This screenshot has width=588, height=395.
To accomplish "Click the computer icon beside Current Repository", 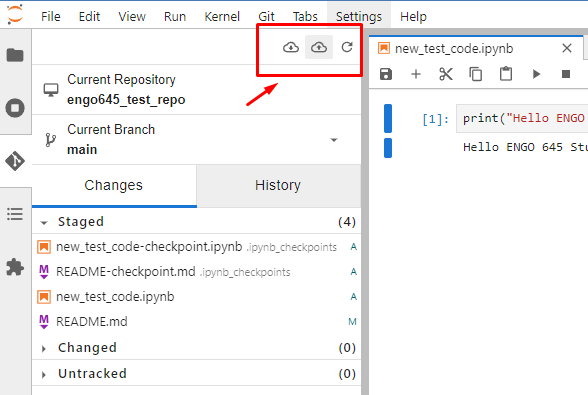I will (x=51, y=90).
